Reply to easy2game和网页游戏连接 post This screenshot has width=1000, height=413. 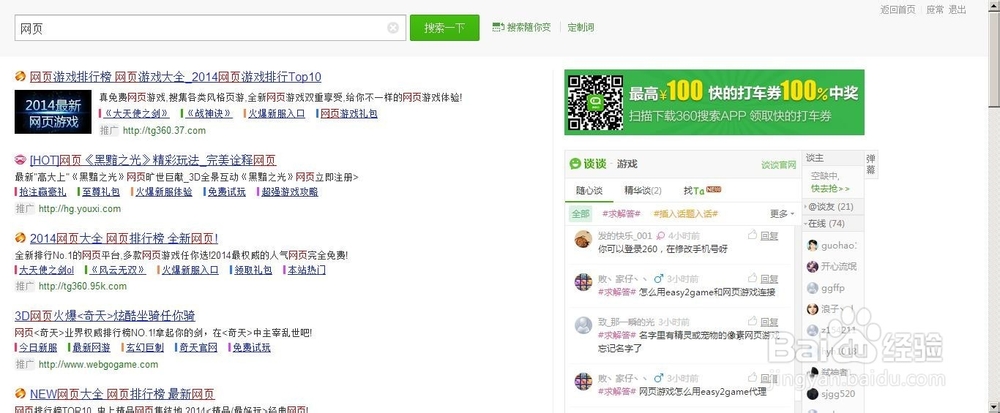click(x=770, y=279)
